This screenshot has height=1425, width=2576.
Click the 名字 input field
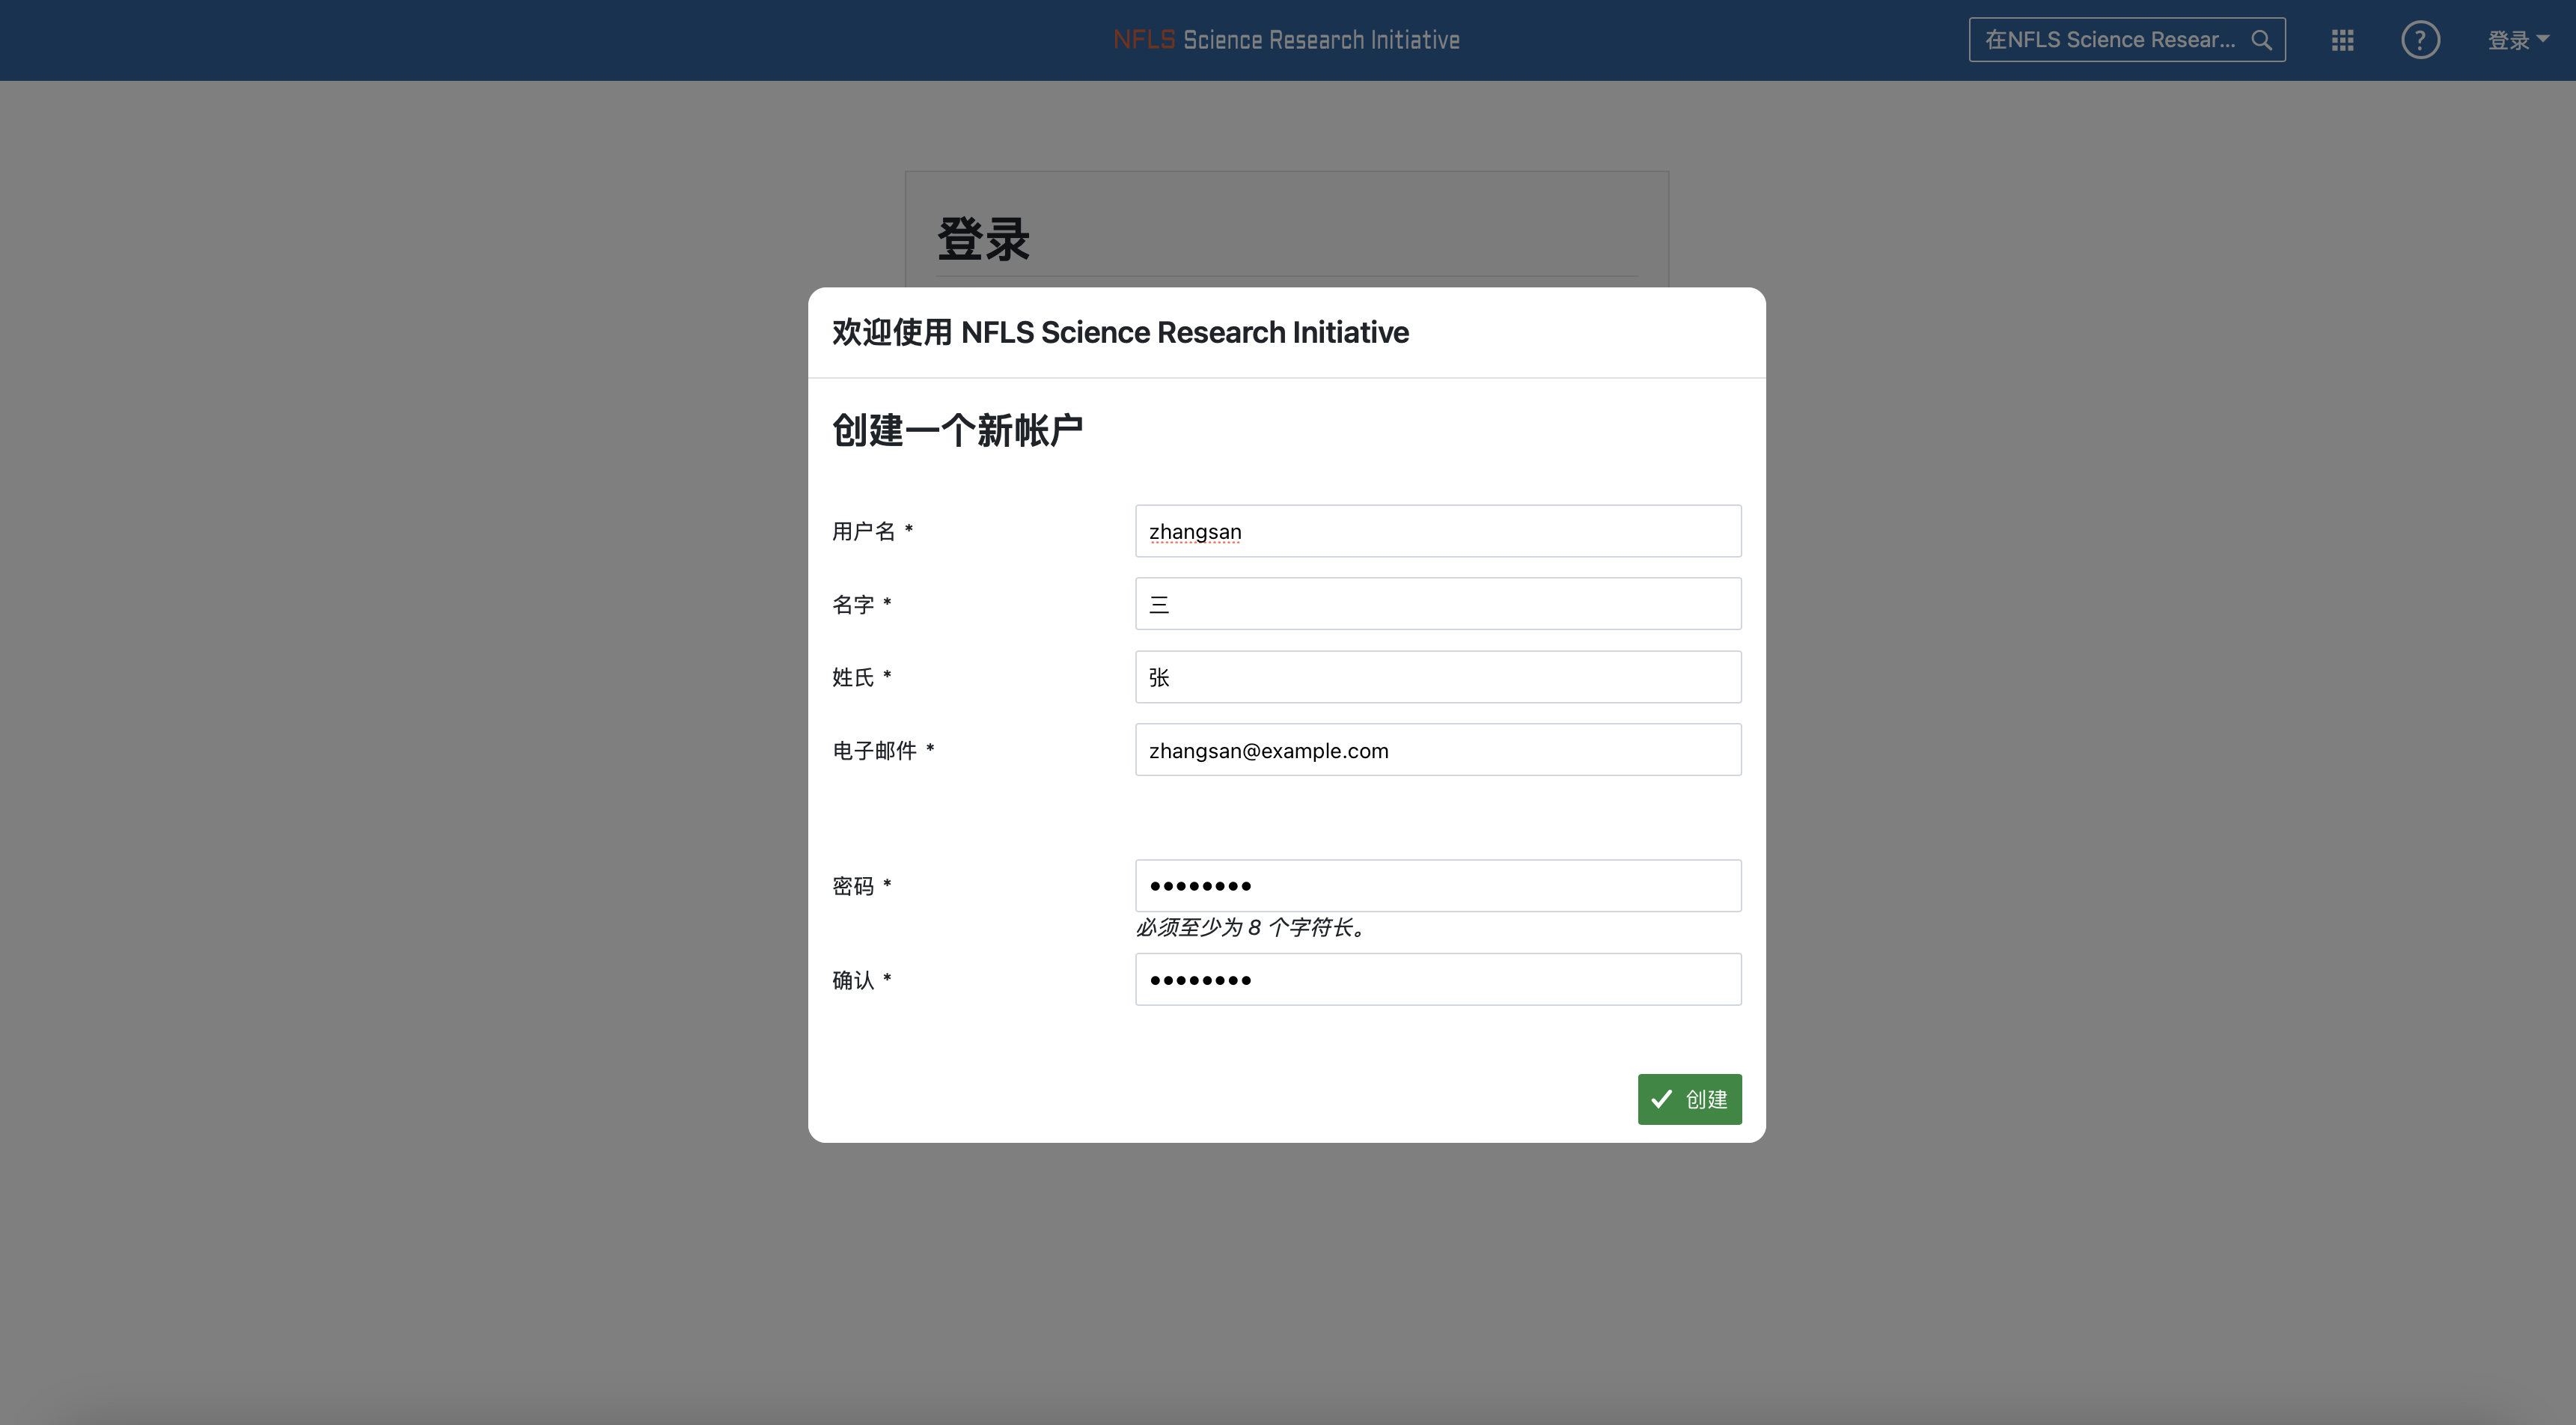tap(1437, 604)
